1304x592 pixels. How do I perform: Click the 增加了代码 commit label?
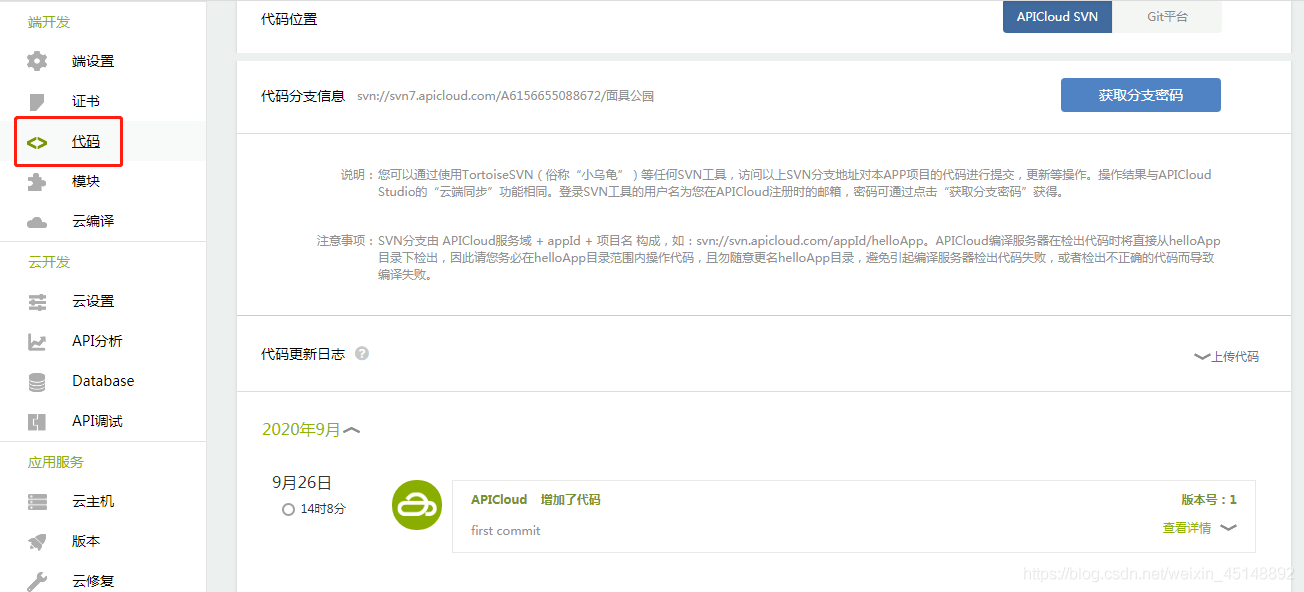[570, 499]
